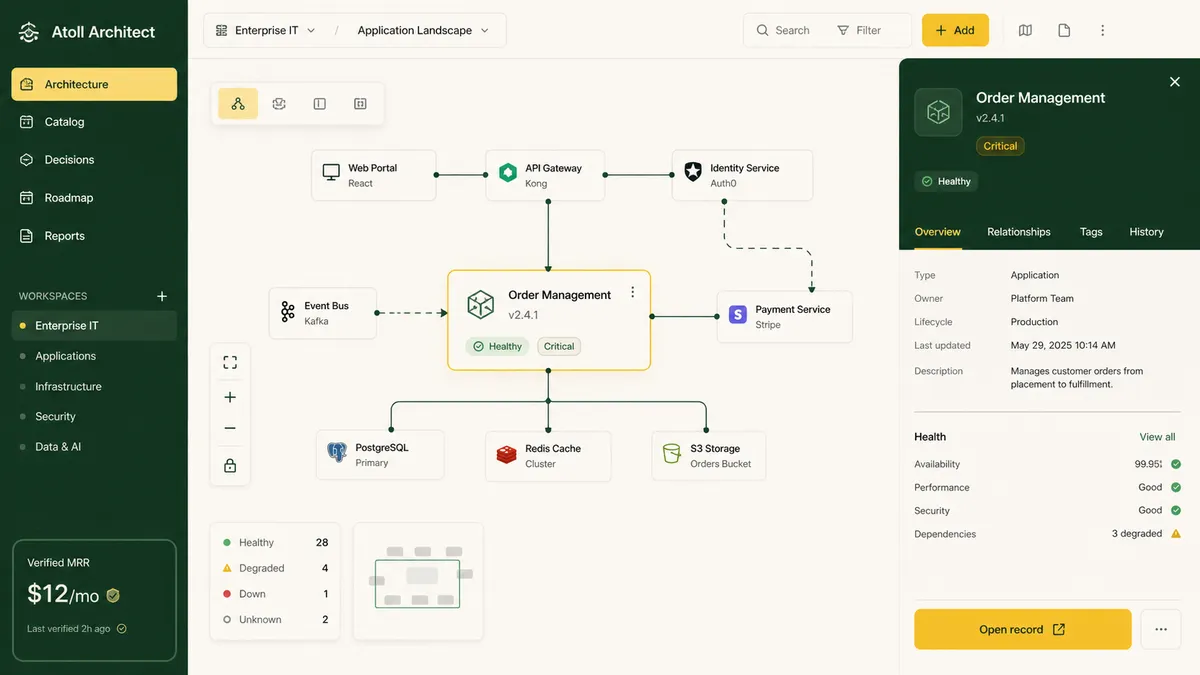
Task: Open the map icon in top bar
Action: coord(1025,30)
